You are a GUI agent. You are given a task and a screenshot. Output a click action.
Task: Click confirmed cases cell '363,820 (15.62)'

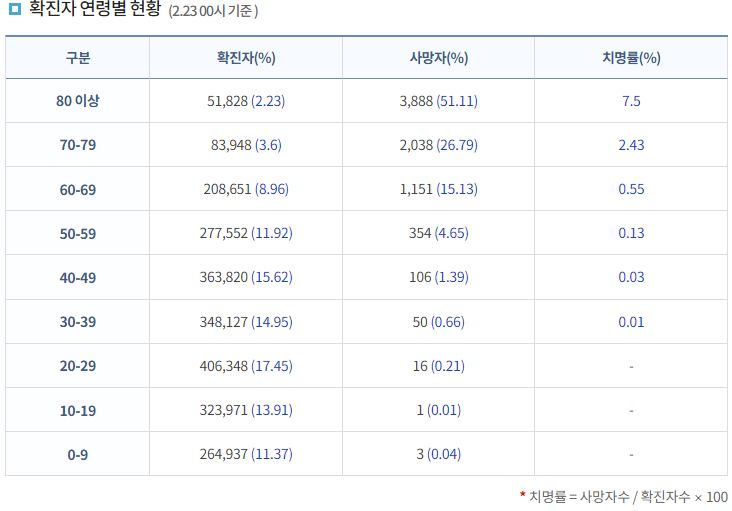246,277
